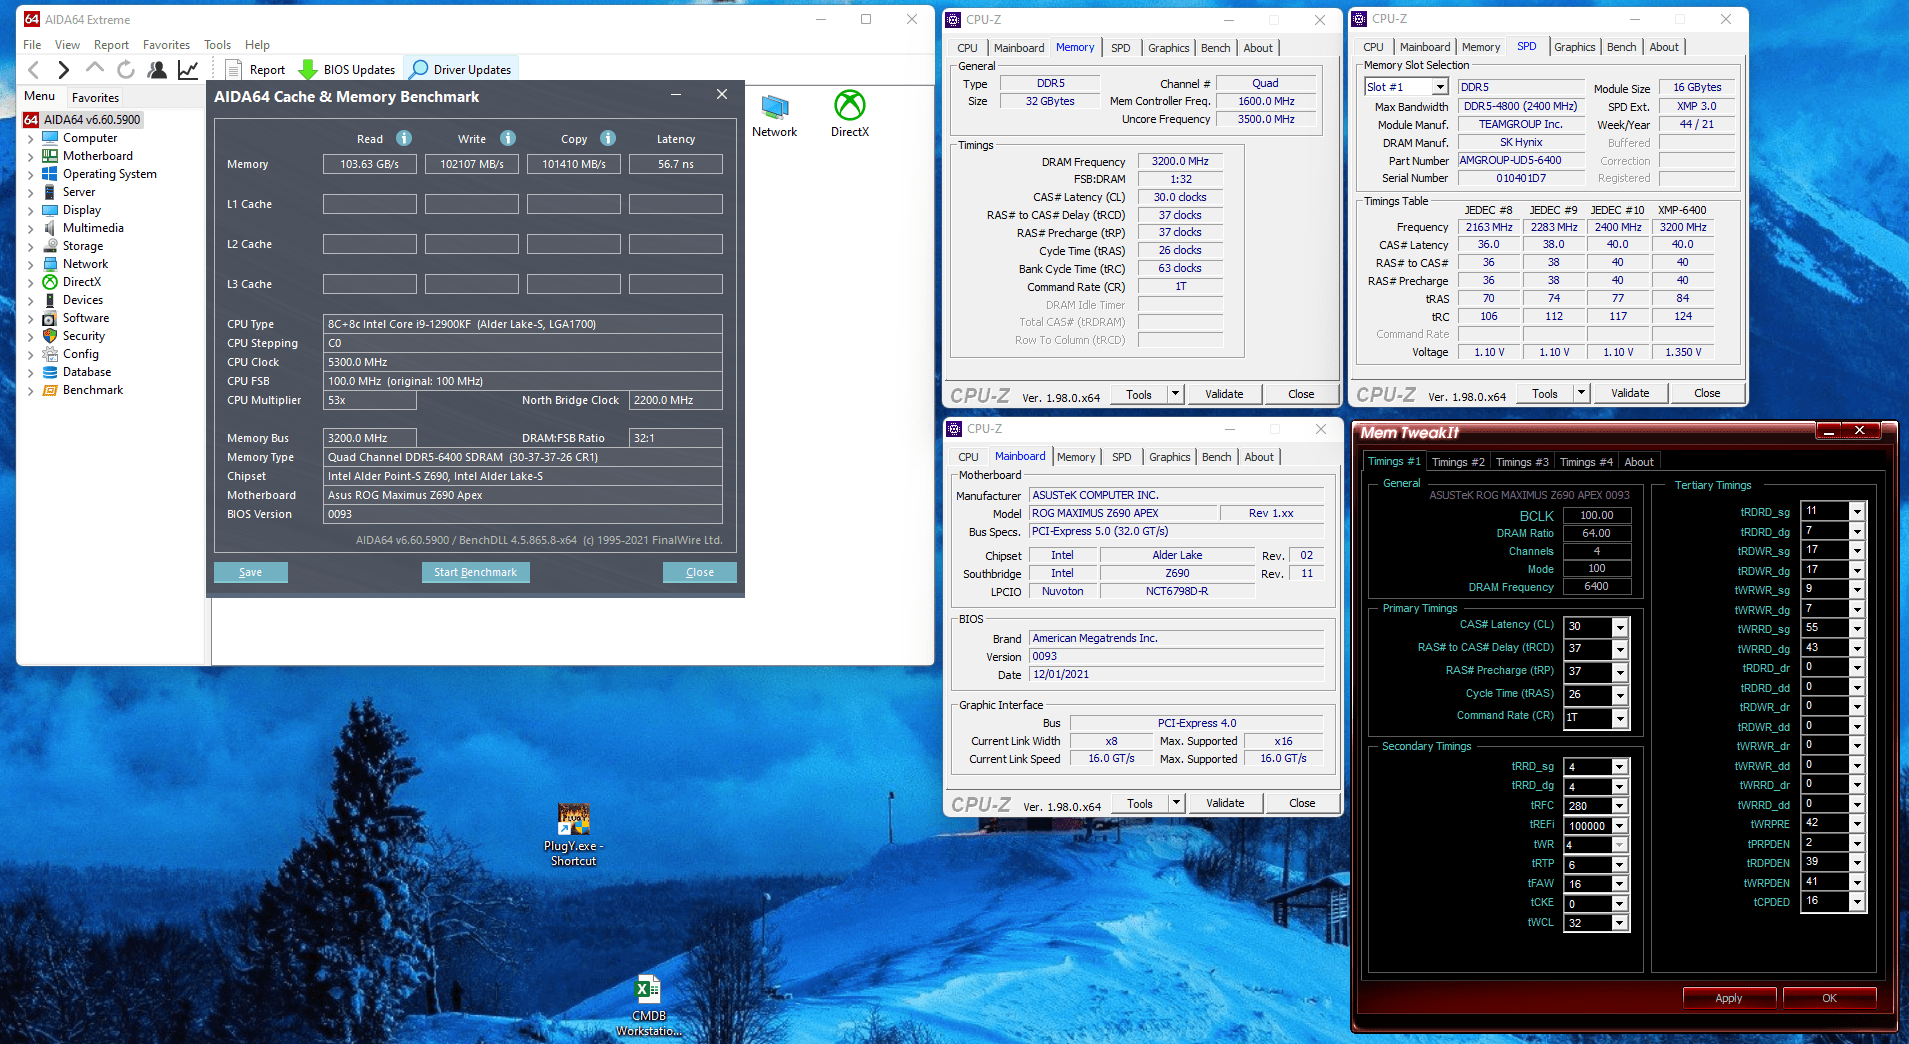Expand the Display tree node arrow

point(30,210)
